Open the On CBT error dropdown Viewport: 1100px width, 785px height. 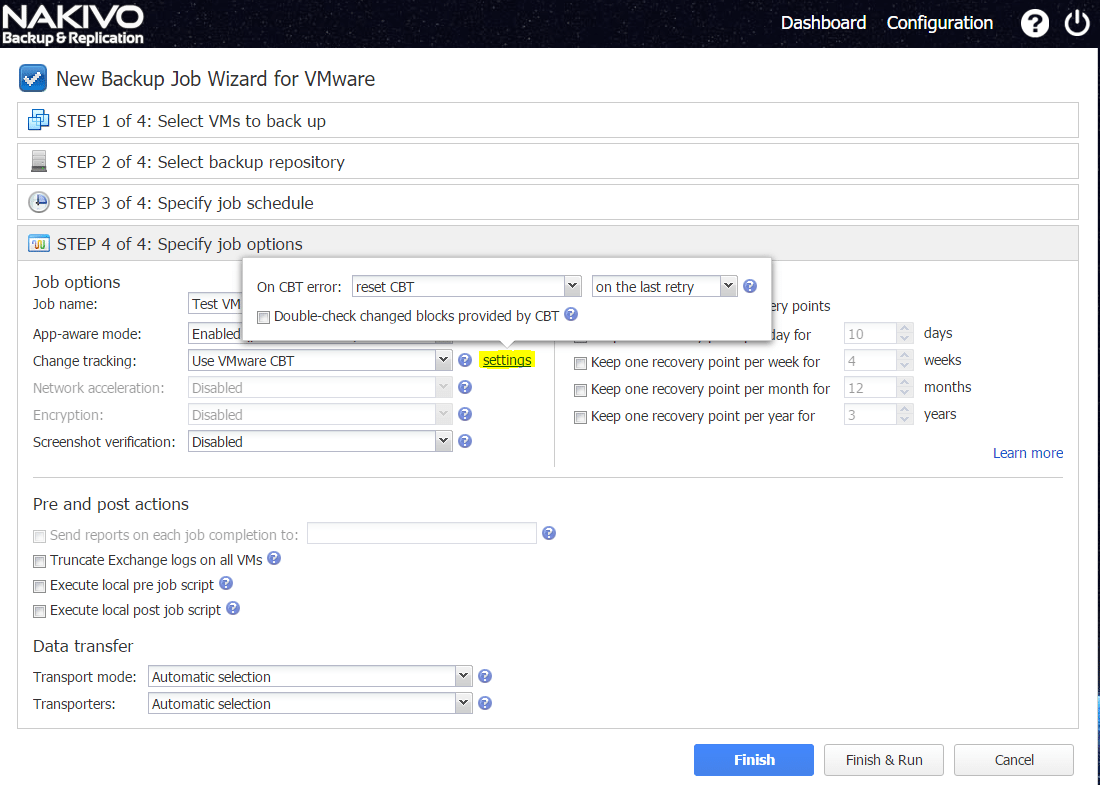tap(467, 287)
